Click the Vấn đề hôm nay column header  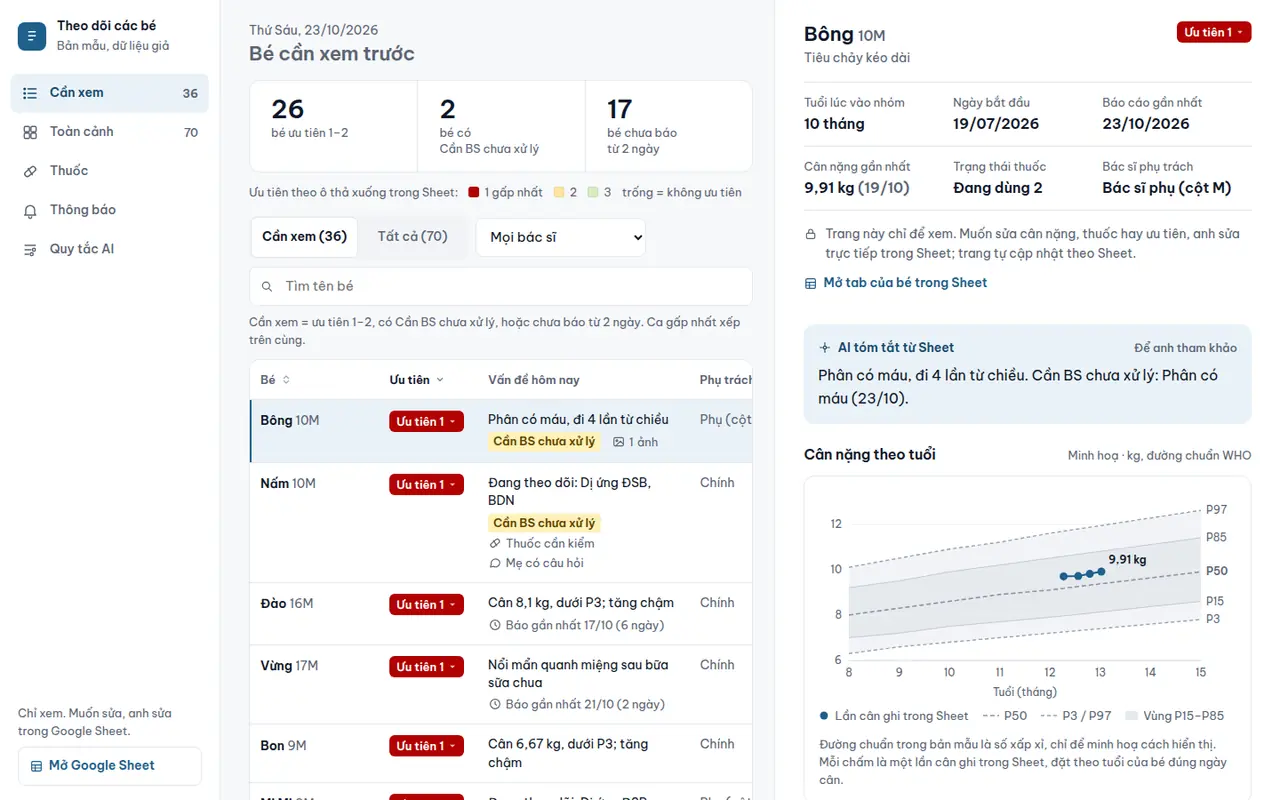coord(534,380)
